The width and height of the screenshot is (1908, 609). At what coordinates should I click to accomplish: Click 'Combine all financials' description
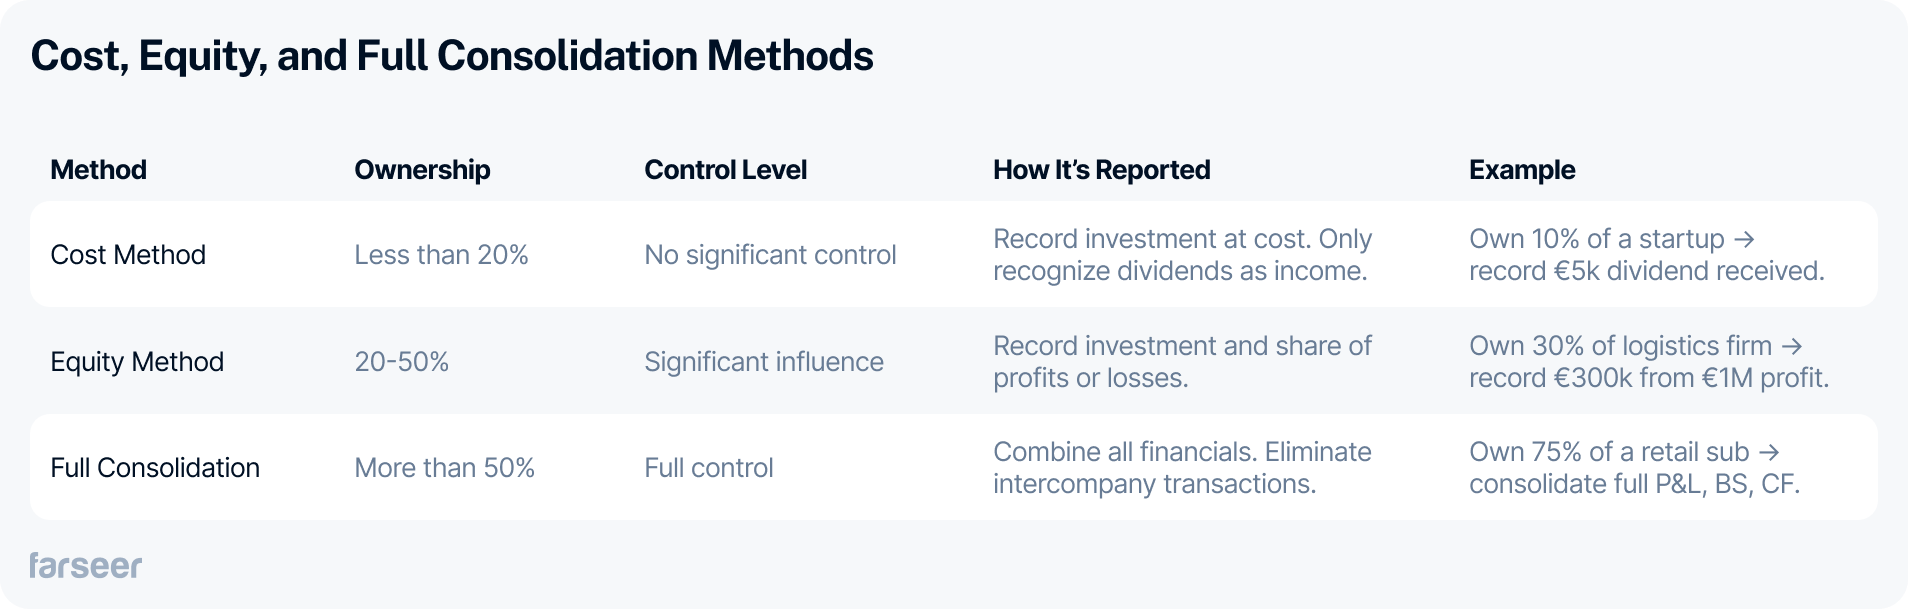[x=1183, y=468]
